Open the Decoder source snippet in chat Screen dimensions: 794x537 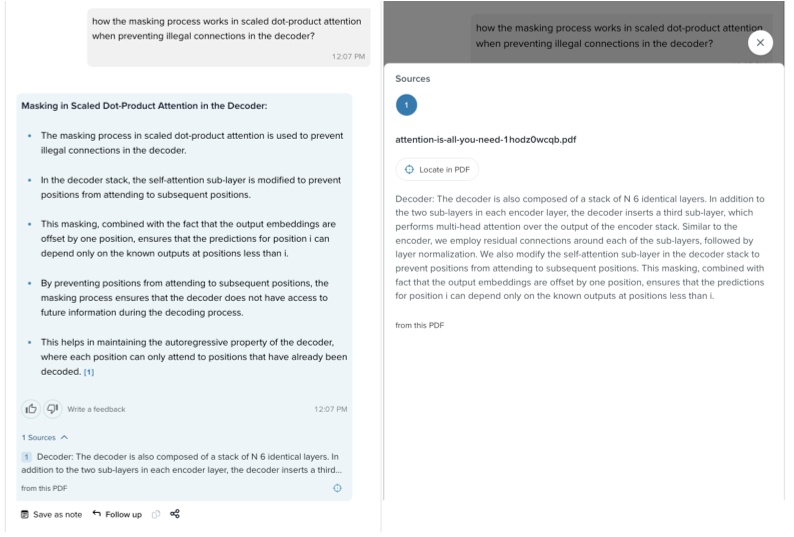pos(187,463)
